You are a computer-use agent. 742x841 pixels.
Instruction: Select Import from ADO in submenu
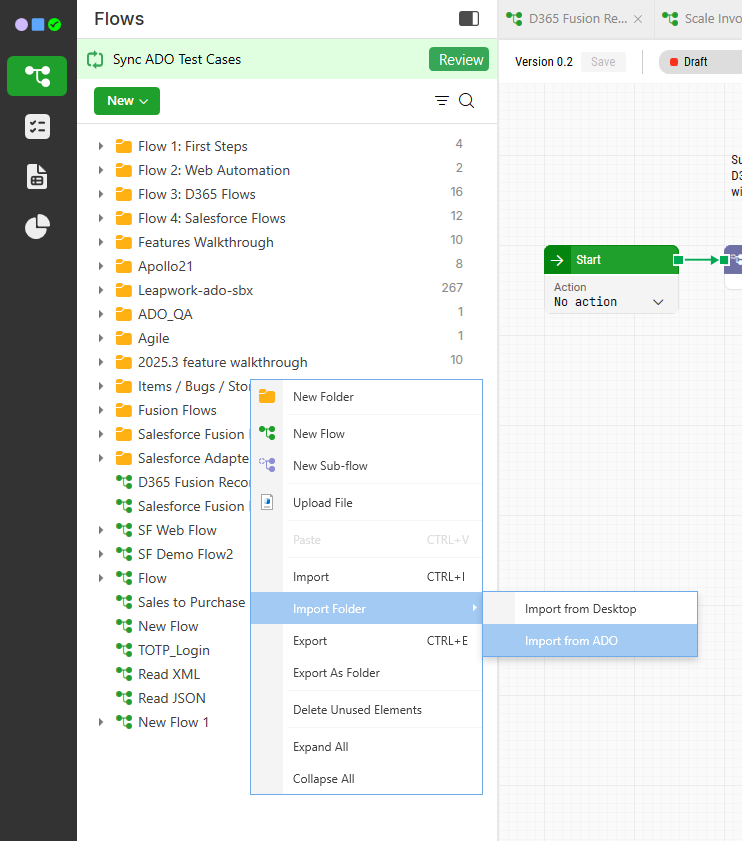(571, 641)
